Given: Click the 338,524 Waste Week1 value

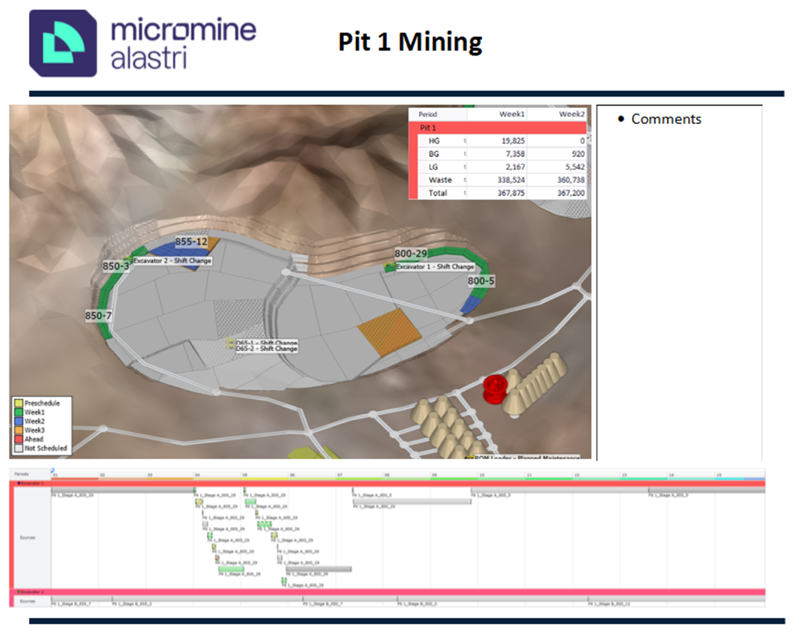Looking at the screenshot, I should (511, 180).
